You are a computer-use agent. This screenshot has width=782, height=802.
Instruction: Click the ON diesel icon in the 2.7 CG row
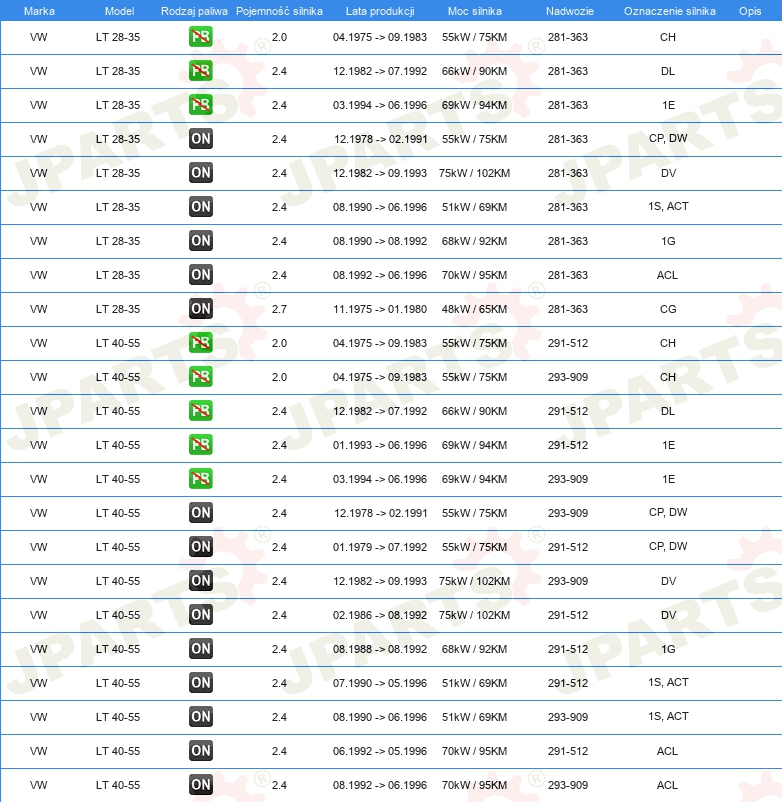pos(200,309)
